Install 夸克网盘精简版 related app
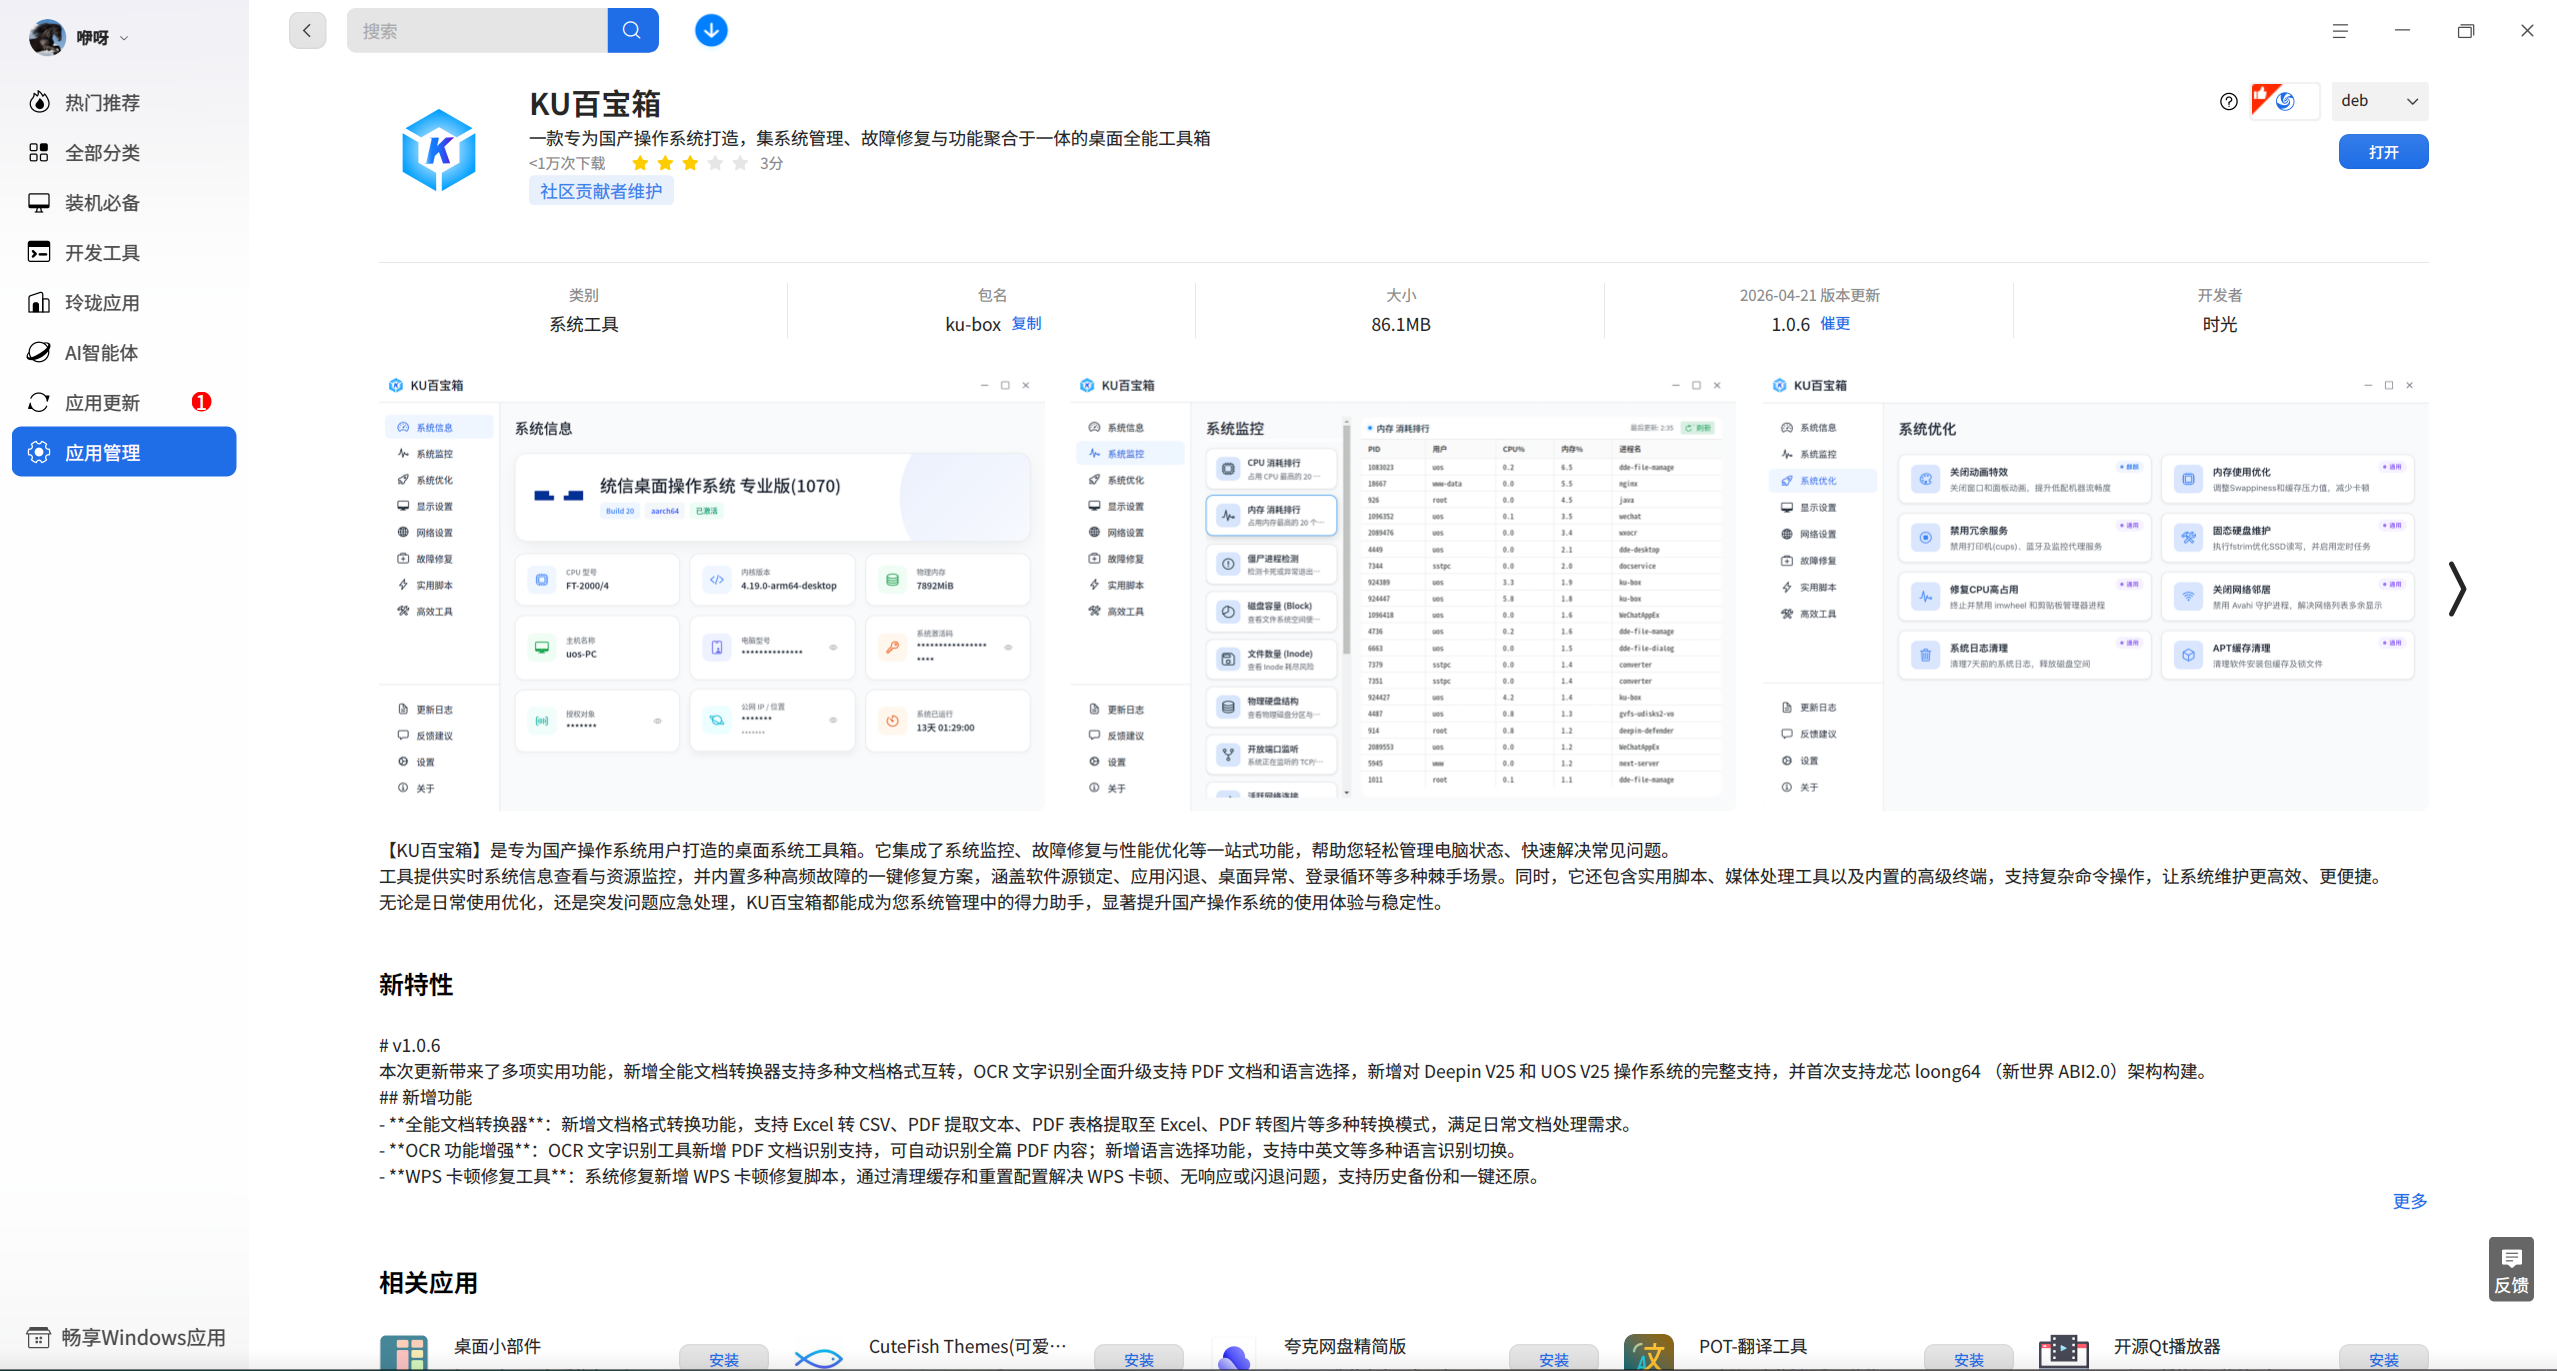Image resolution: width=2557 pixels, height=1371 pixels. pyautogui.click(x=1554, y=1359)
